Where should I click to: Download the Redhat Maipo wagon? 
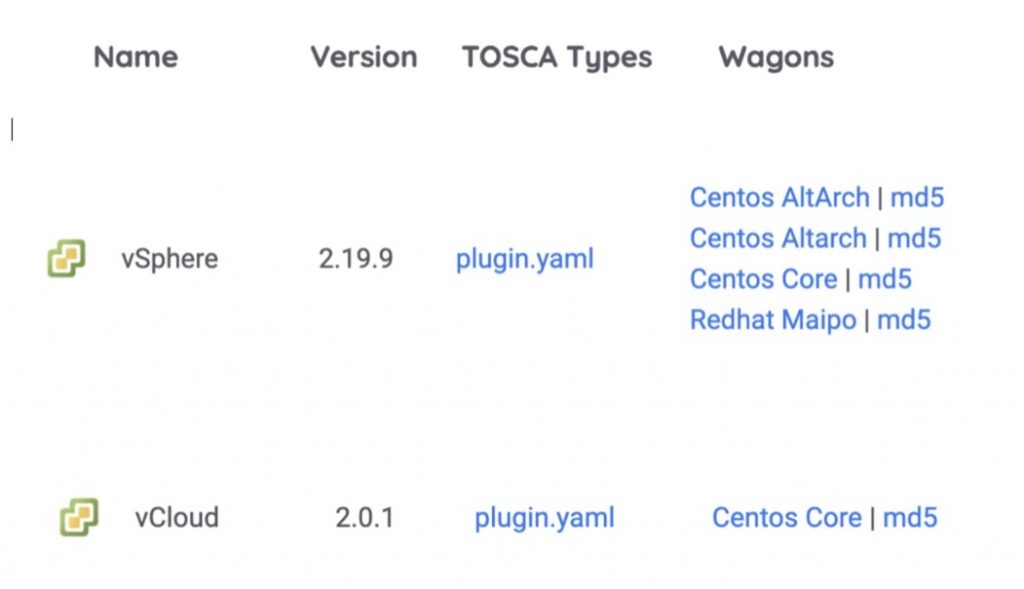(x=773, y=320)
